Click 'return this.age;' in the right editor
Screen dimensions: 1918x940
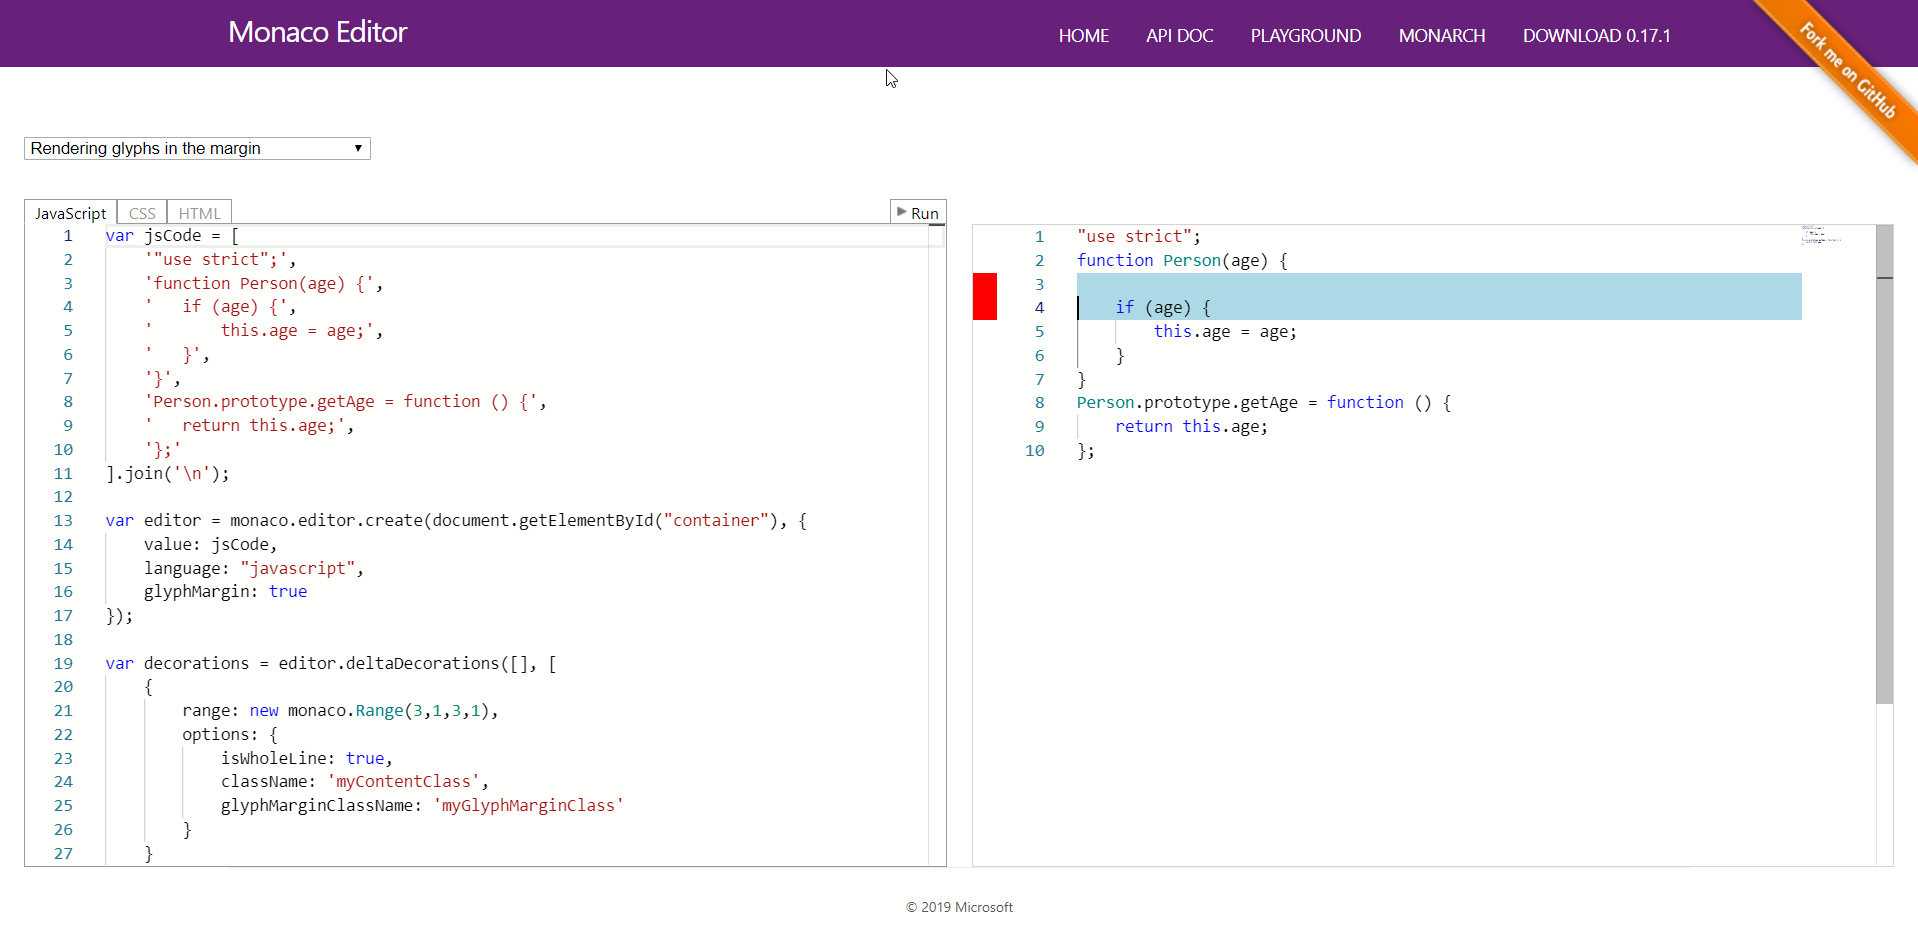pyautogui.click(x=1191, y=427)
